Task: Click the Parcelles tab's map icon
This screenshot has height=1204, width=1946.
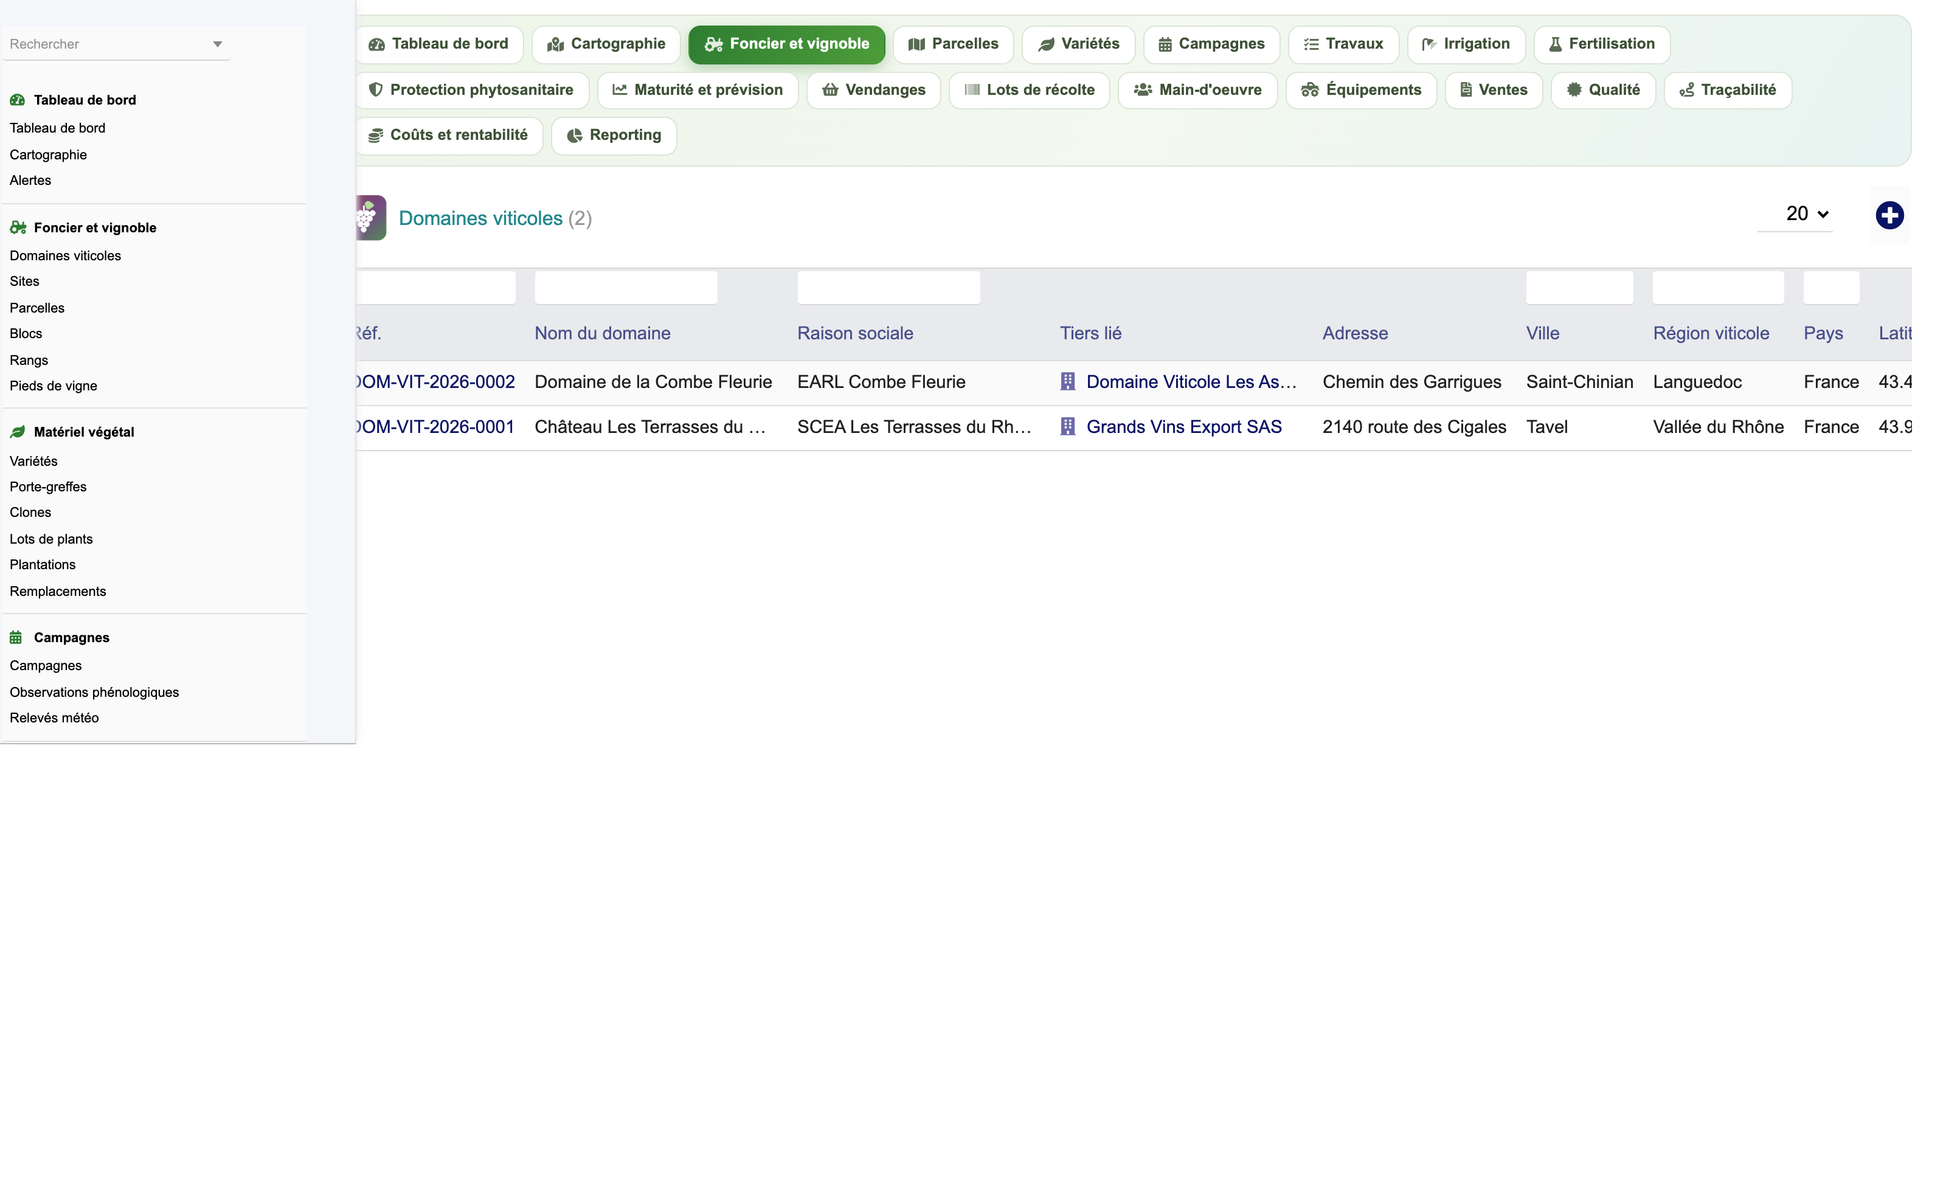Action: [916, 44]
